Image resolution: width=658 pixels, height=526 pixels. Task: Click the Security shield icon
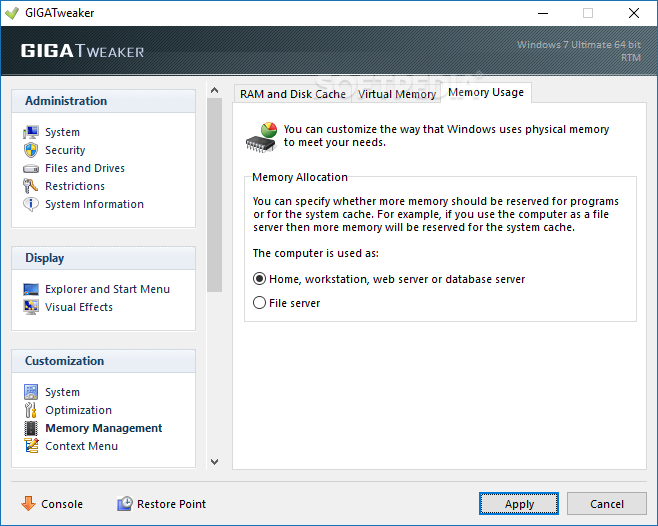(31, 150)
